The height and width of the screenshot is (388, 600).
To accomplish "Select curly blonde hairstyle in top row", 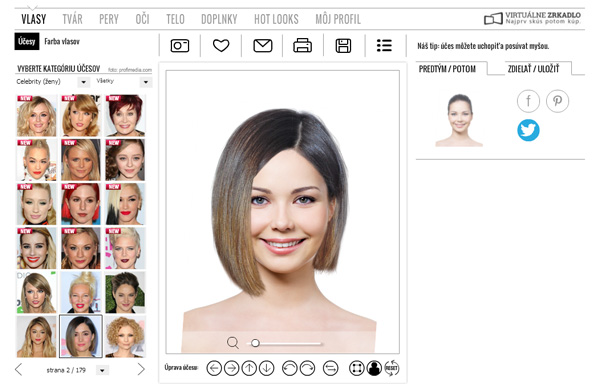I will 36,116.
